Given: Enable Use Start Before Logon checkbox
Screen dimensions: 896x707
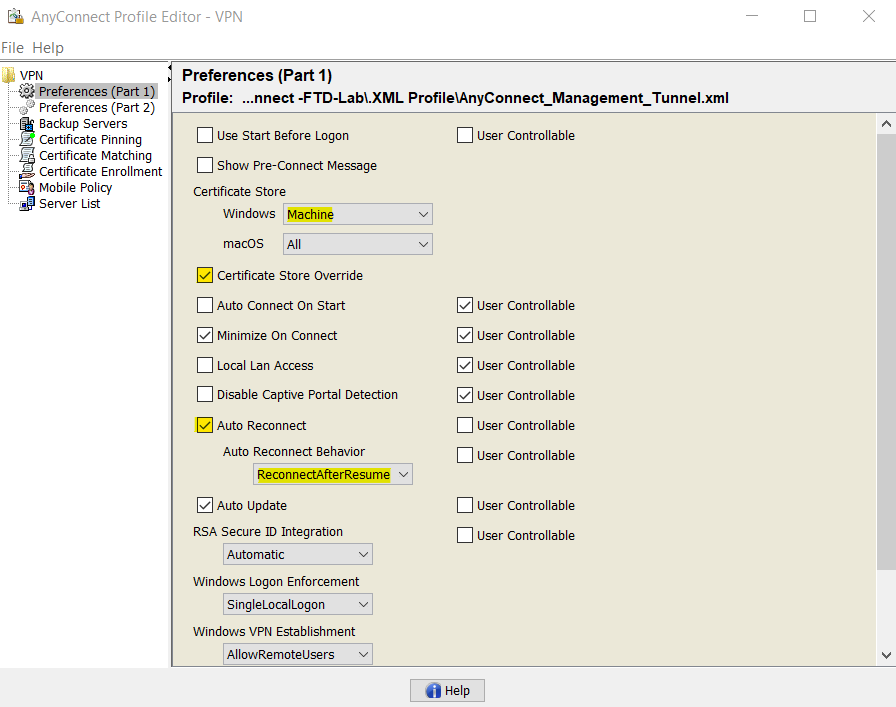Looking at the screenshot, I should [205, 135].
